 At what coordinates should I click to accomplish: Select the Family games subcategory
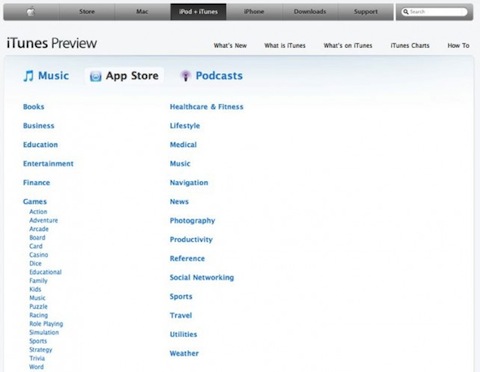(x=38, y=281)
